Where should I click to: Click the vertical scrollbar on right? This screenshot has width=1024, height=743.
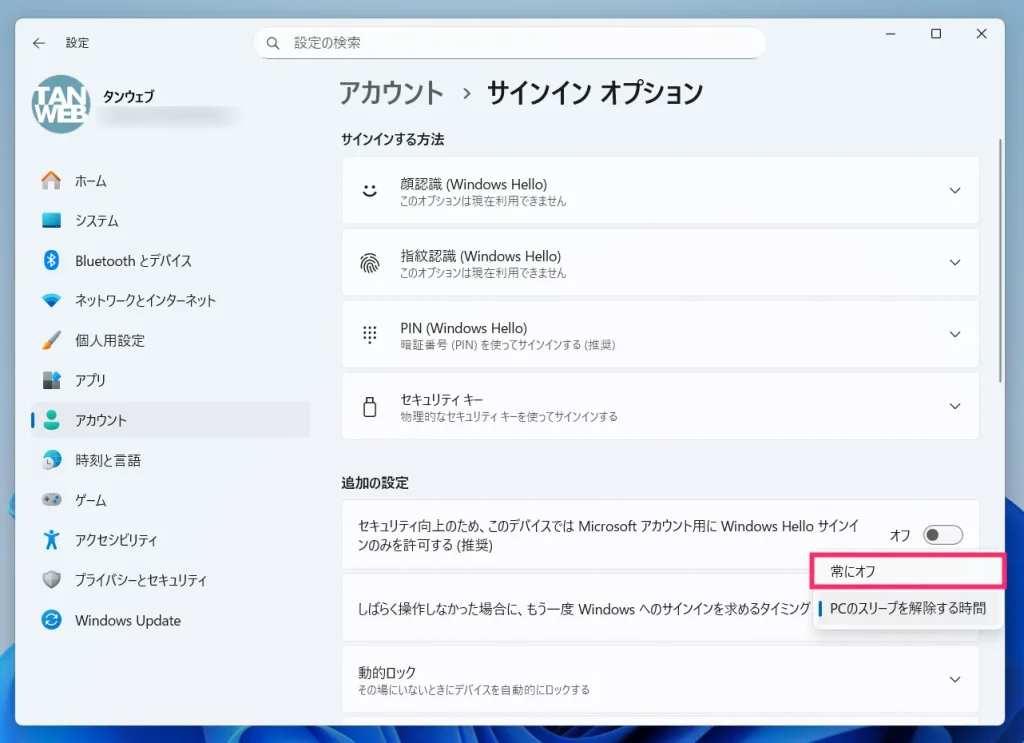pyautogui.click(x=1000, y=261)
